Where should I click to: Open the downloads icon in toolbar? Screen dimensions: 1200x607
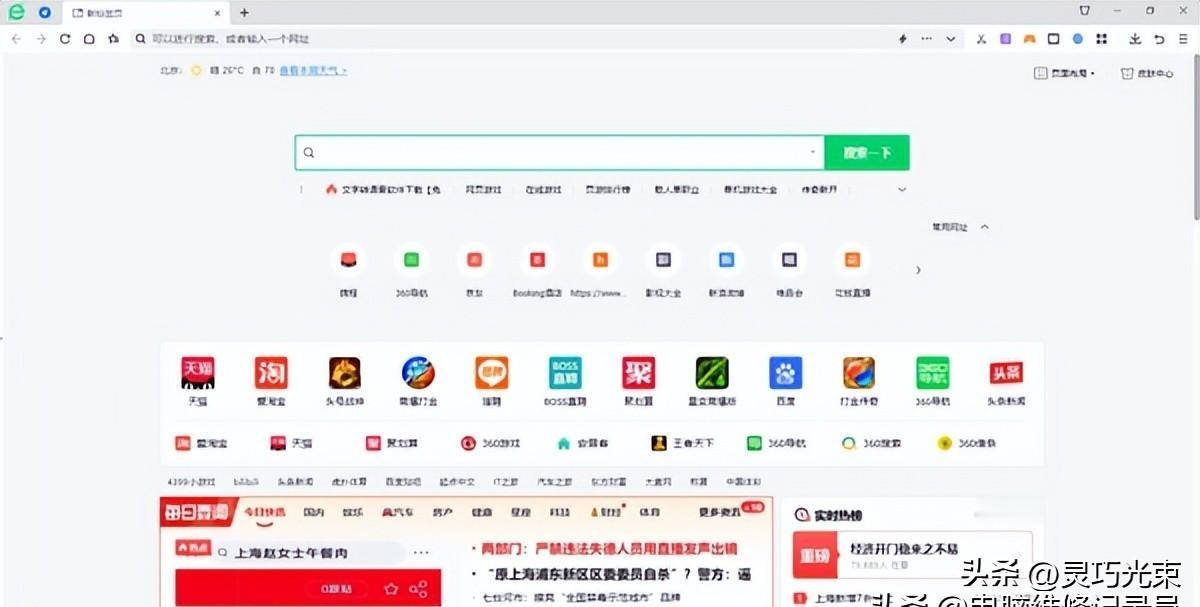[1135, 39]
